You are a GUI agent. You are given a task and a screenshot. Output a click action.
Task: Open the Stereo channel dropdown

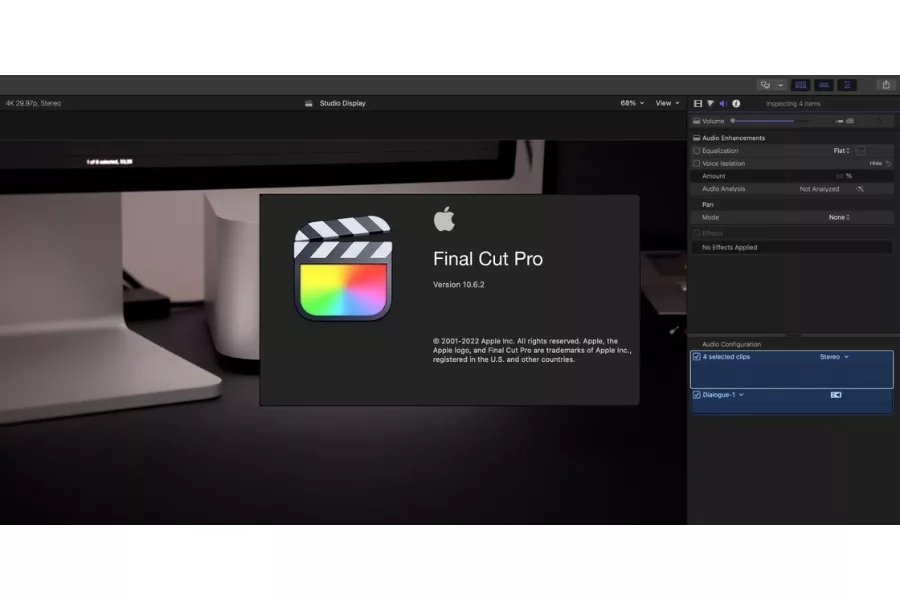[x=834, y=357]
